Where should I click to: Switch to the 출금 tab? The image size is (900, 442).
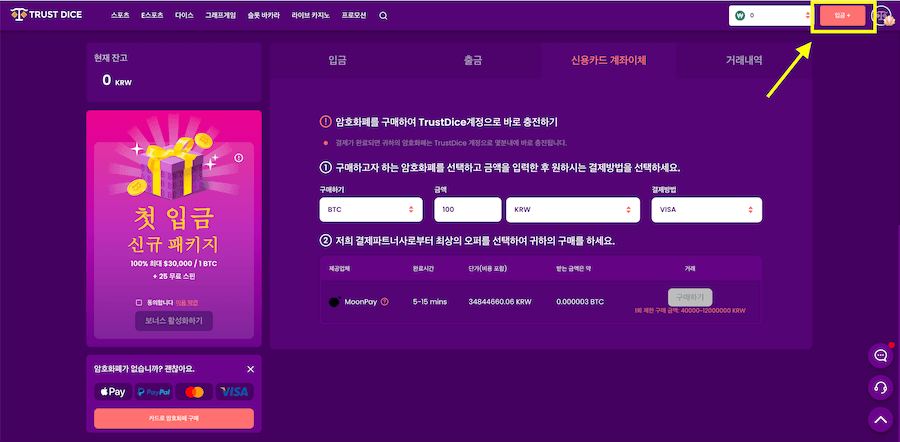pyautogui.click(x=473, y=60)
